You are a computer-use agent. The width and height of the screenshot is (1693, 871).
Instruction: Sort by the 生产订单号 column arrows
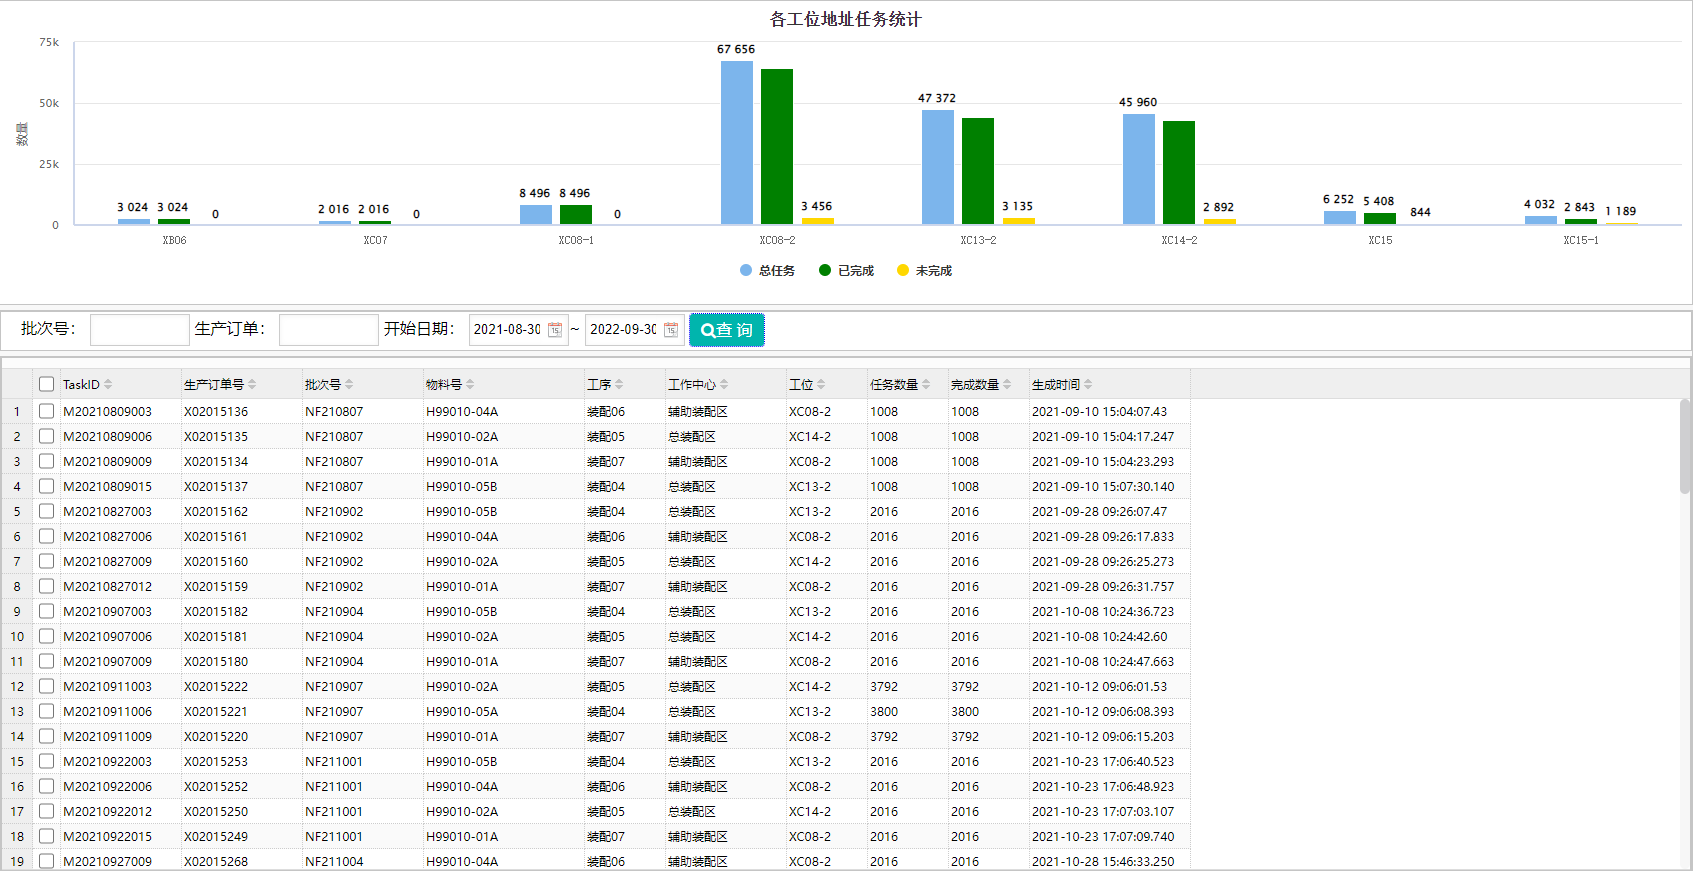(252, 384)
